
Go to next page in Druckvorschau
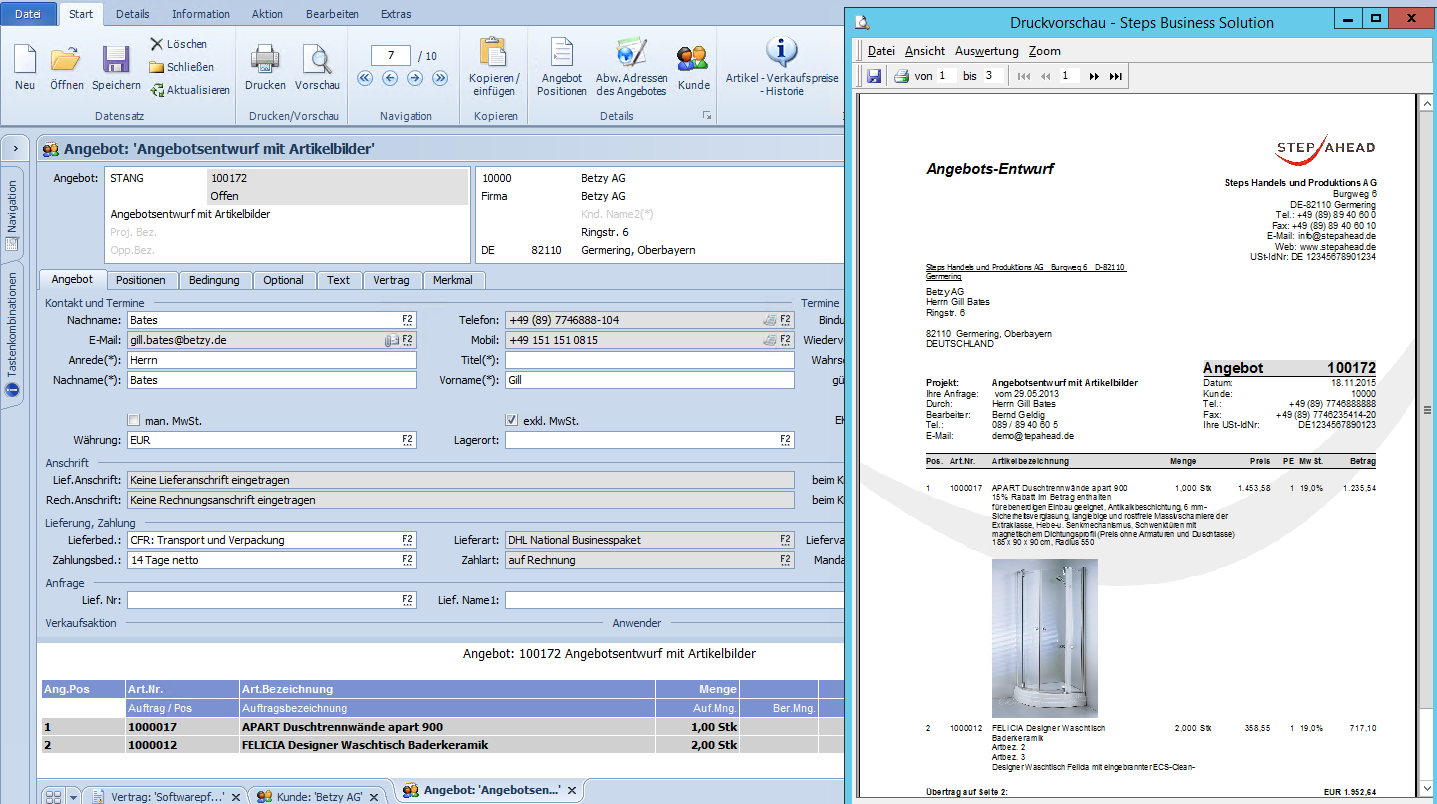click(x=1095, y=76)
